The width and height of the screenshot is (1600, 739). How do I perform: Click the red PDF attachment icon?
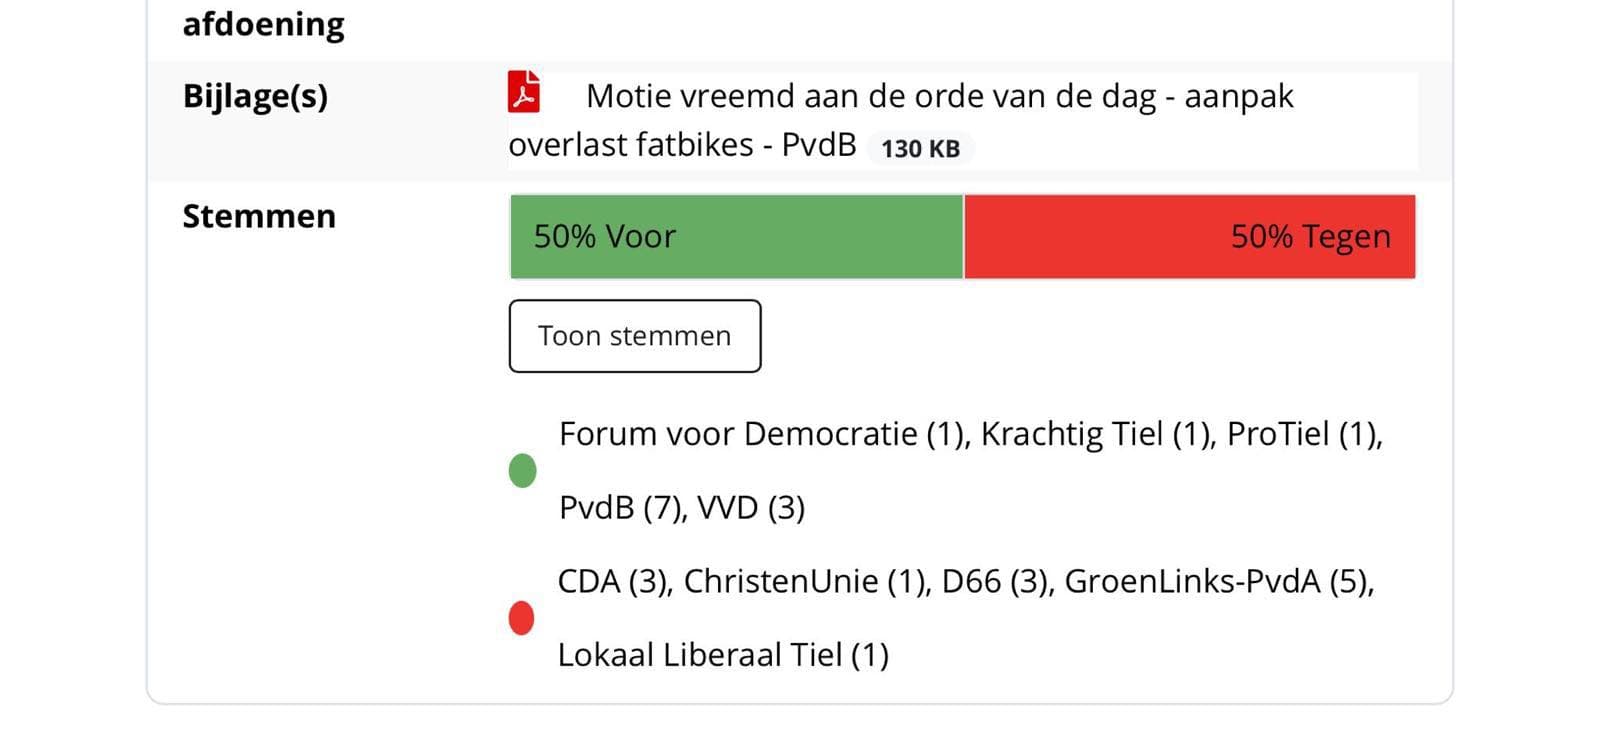point(524,92)
